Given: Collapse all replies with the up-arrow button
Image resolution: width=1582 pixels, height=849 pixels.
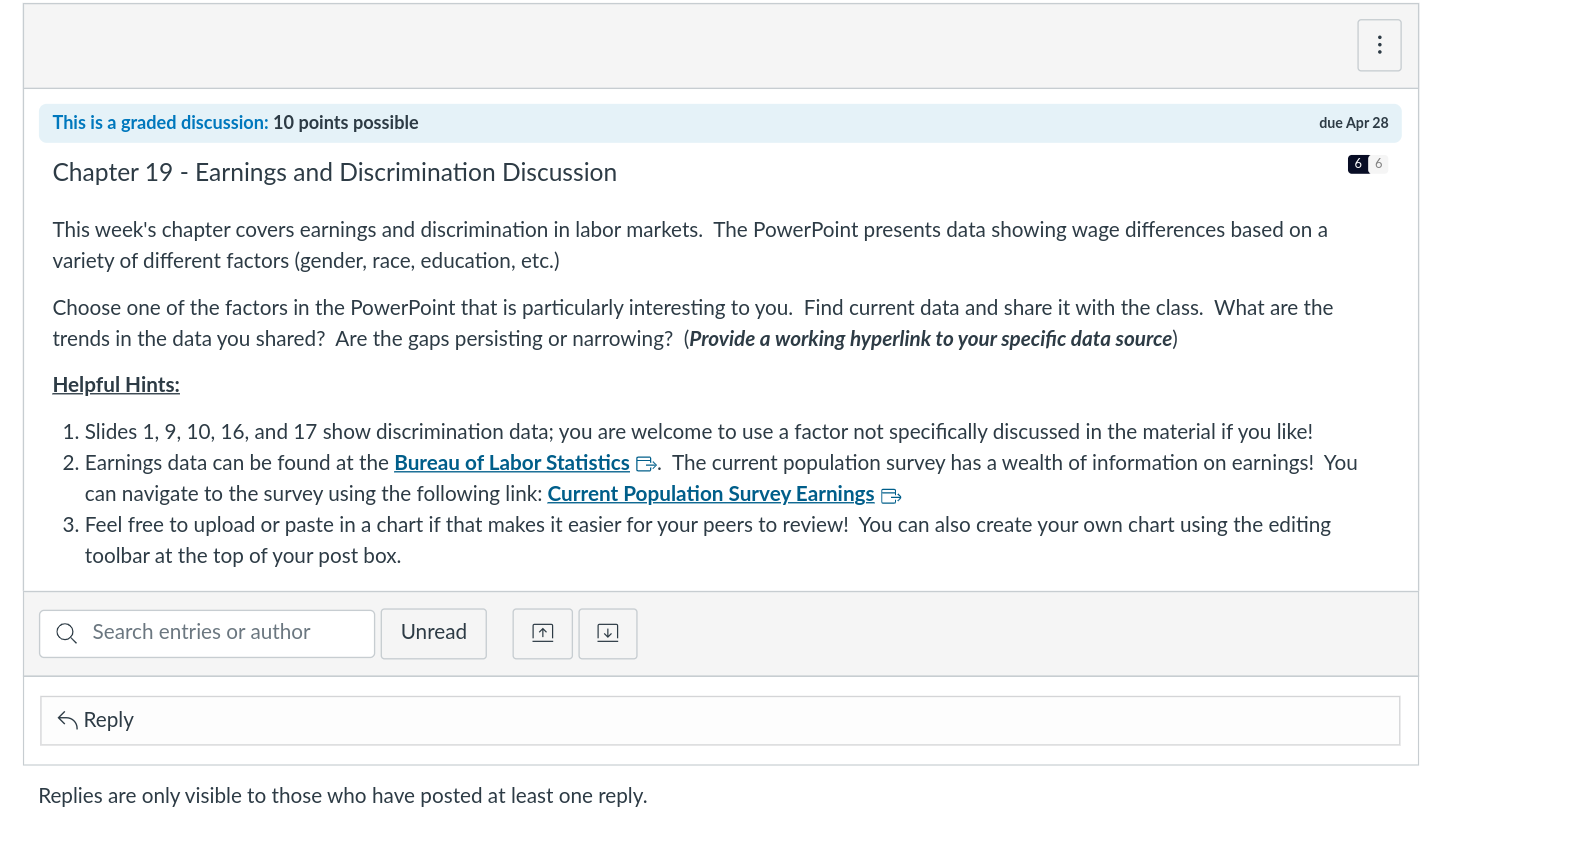Looking at the screenshot, I should 542,633.
